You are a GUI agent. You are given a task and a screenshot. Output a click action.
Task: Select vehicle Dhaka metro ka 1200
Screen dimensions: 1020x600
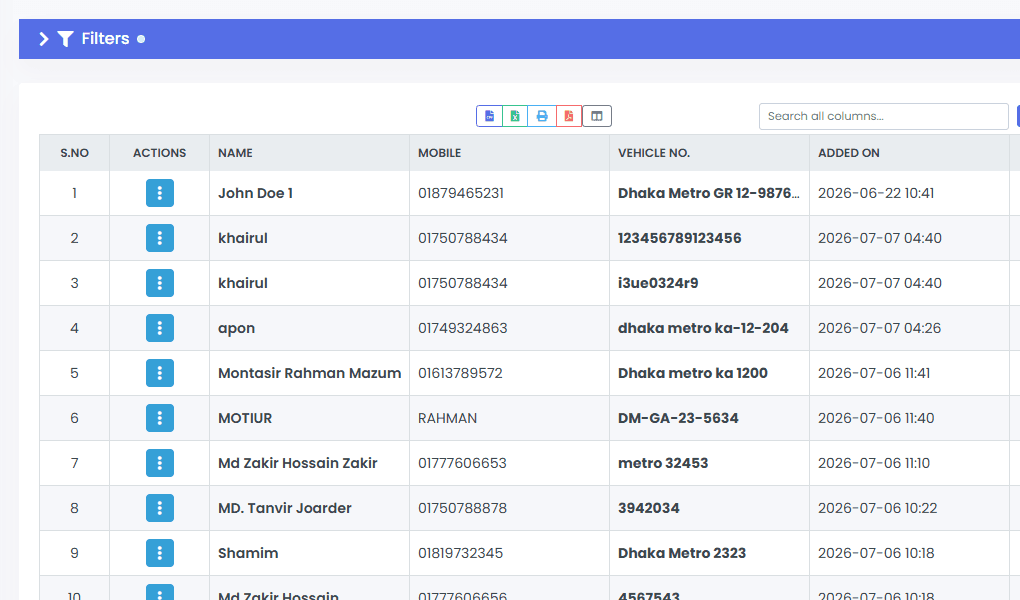[x=693, y=373]
